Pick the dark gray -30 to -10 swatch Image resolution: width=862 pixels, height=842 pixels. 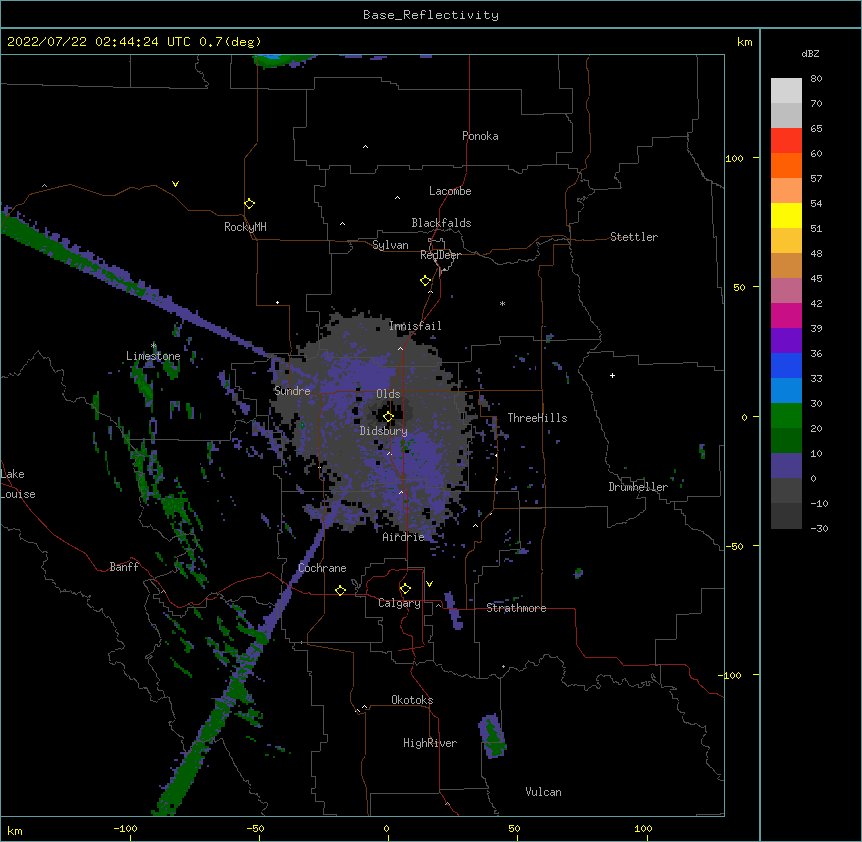pyautogui.click(x=786, y=516)
